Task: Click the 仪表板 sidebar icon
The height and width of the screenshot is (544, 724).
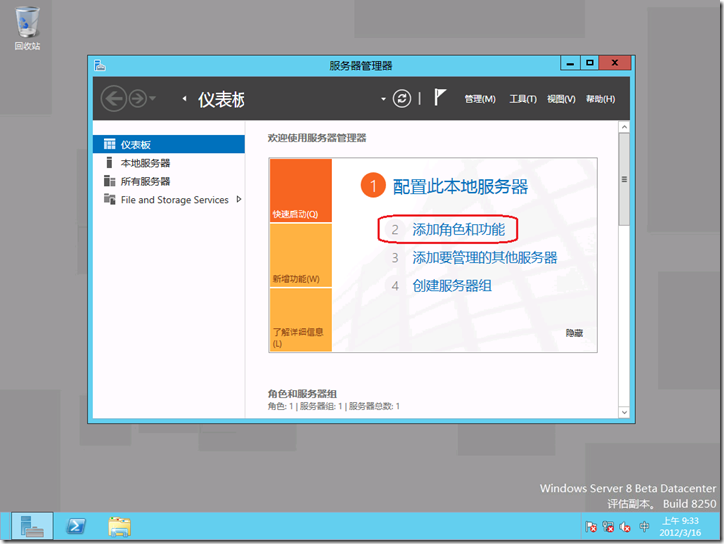Action: 109,144
